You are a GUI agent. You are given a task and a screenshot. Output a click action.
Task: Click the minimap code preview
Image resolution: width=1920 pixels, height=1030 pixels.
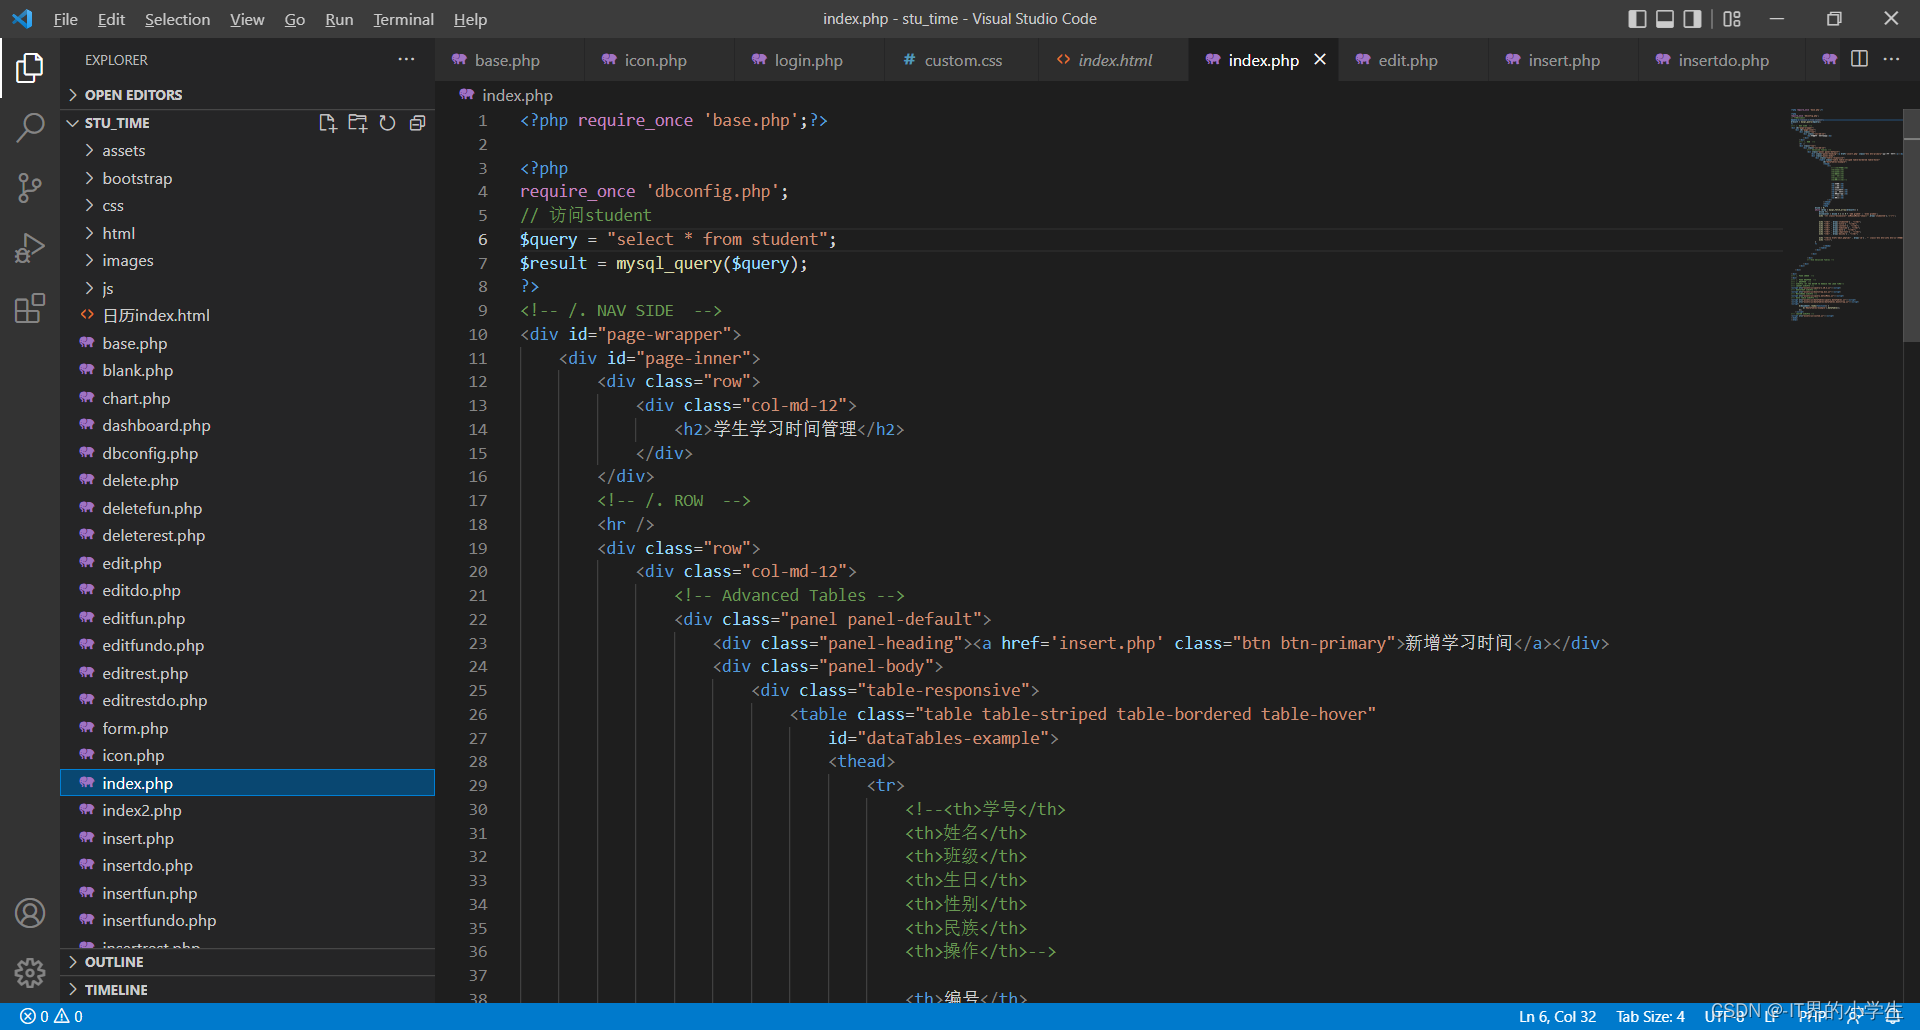(x=1845, y=214)
